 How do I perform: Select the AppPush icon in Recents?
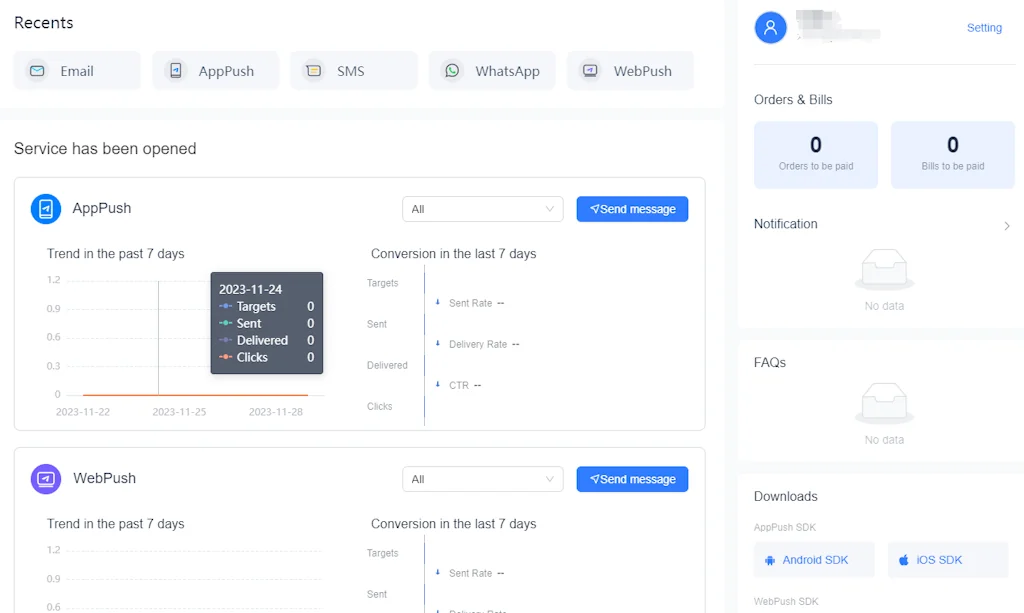[177, 70]
